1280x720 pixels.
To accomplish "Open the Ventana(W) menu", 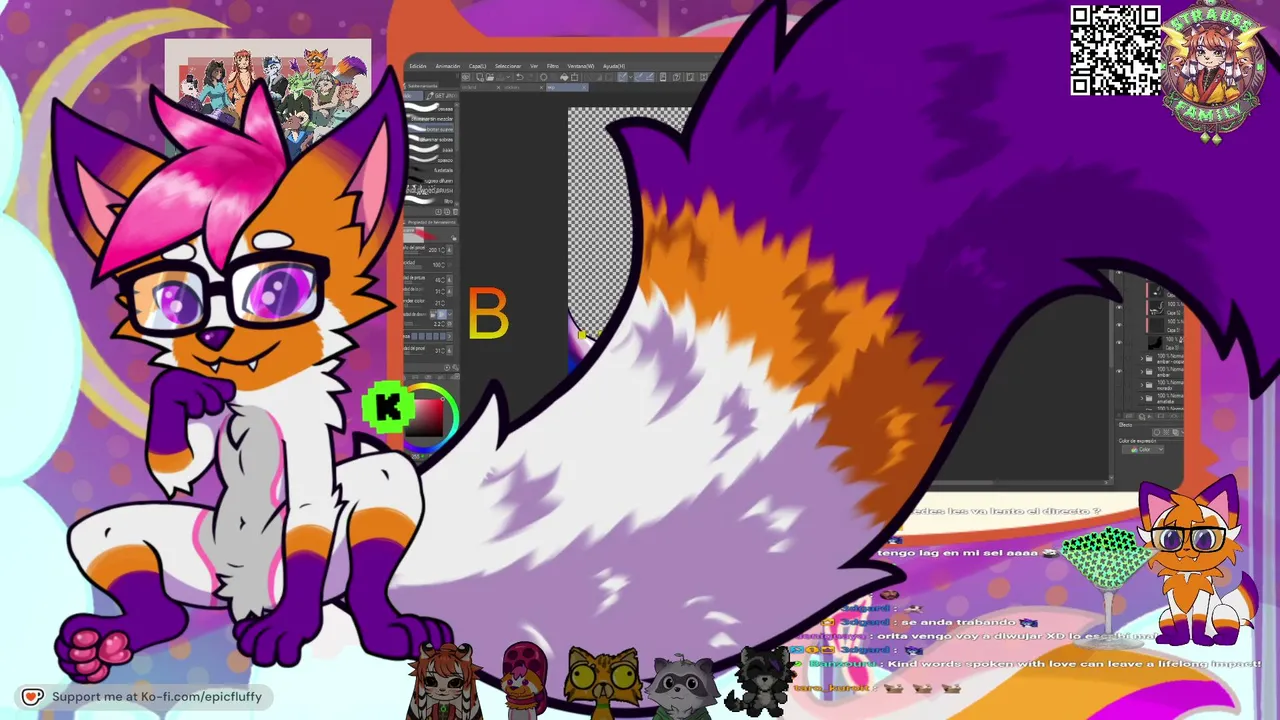I will tap(581, 66).
